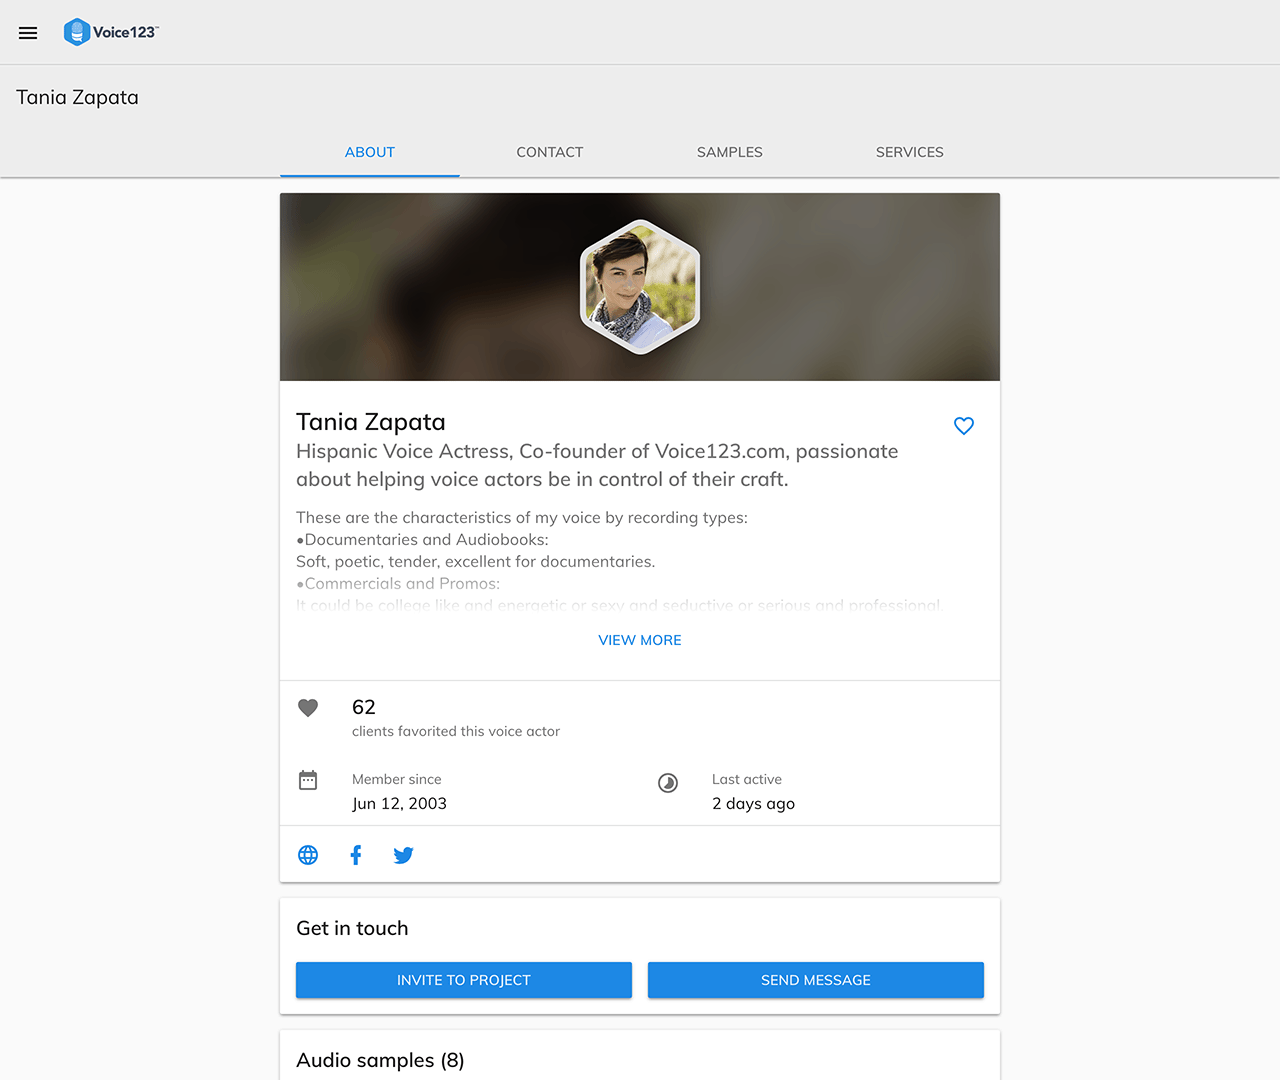
Task: Click the 62 clients favorited count
Action: click(364, 707)
